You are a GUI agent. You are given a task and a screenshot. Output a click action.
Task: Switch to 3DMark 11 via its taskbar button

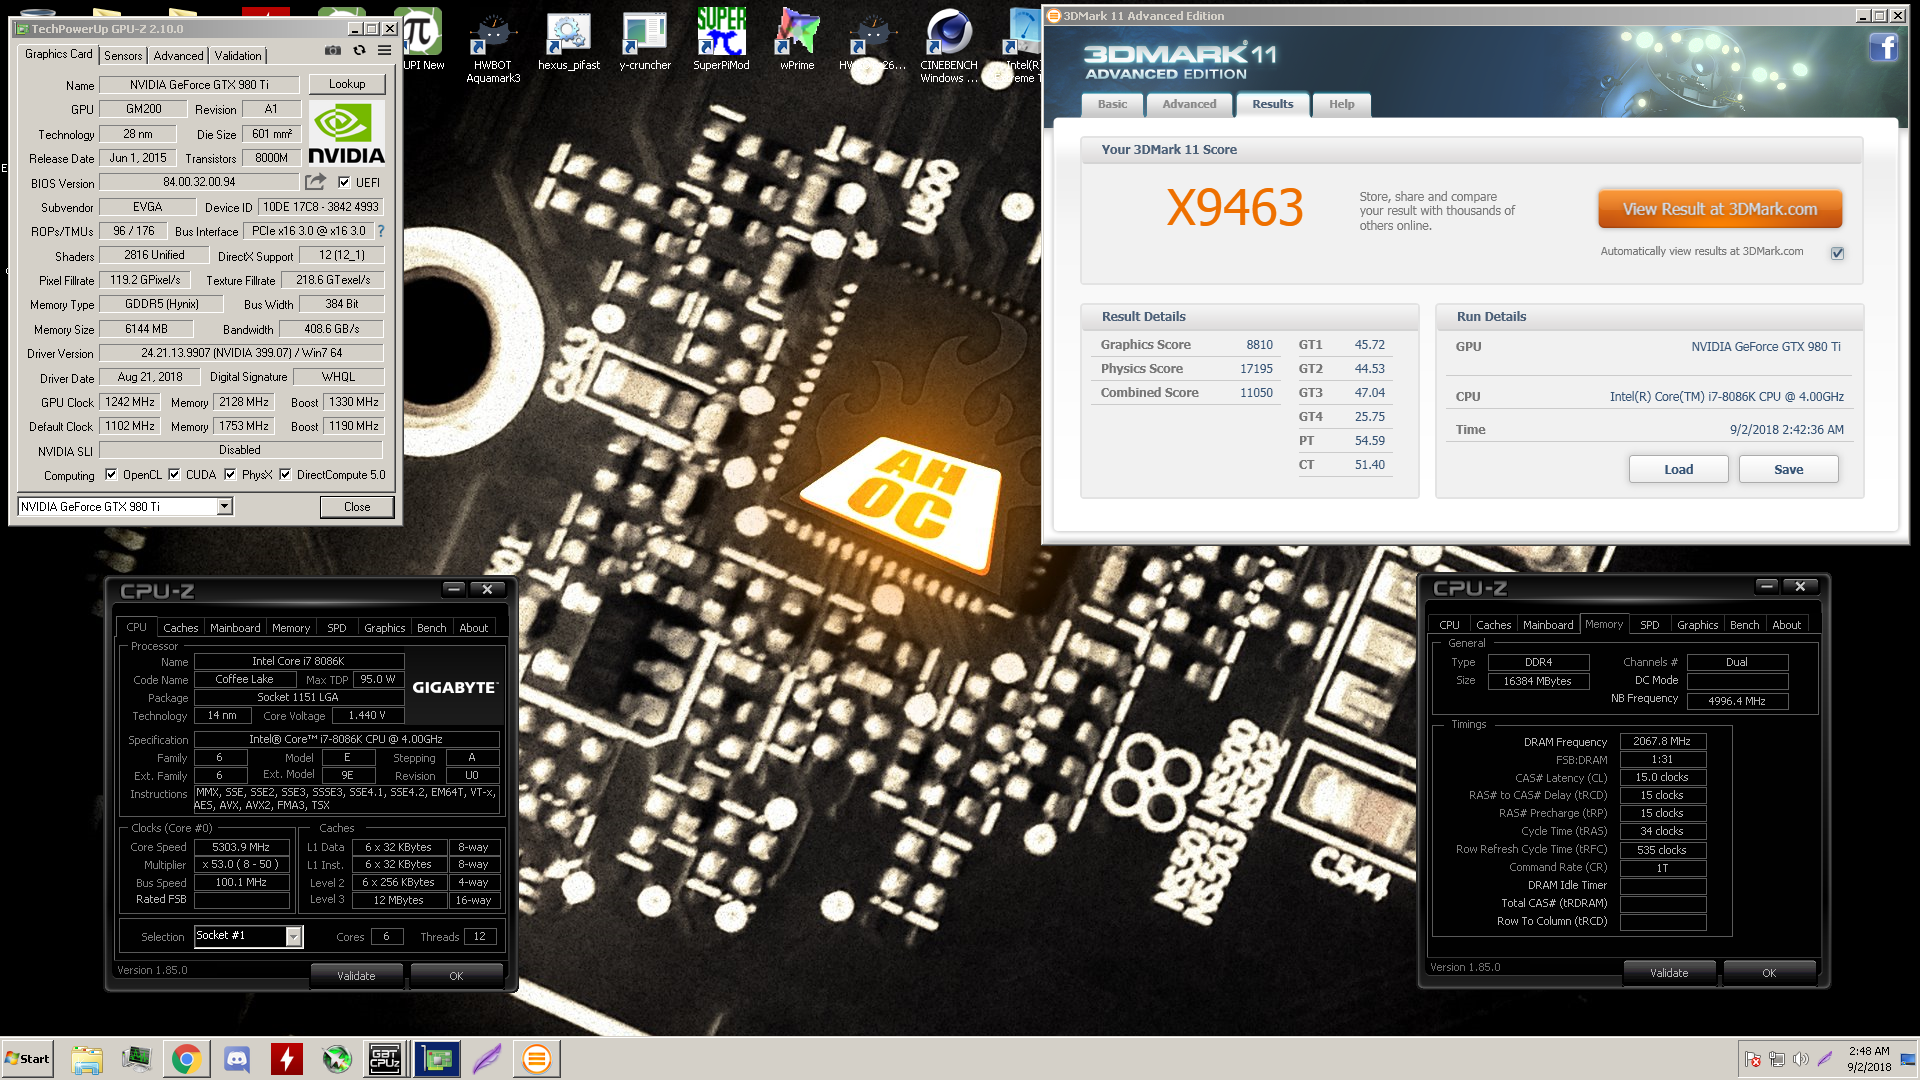pyautogui.click(x=537, y=1059)
